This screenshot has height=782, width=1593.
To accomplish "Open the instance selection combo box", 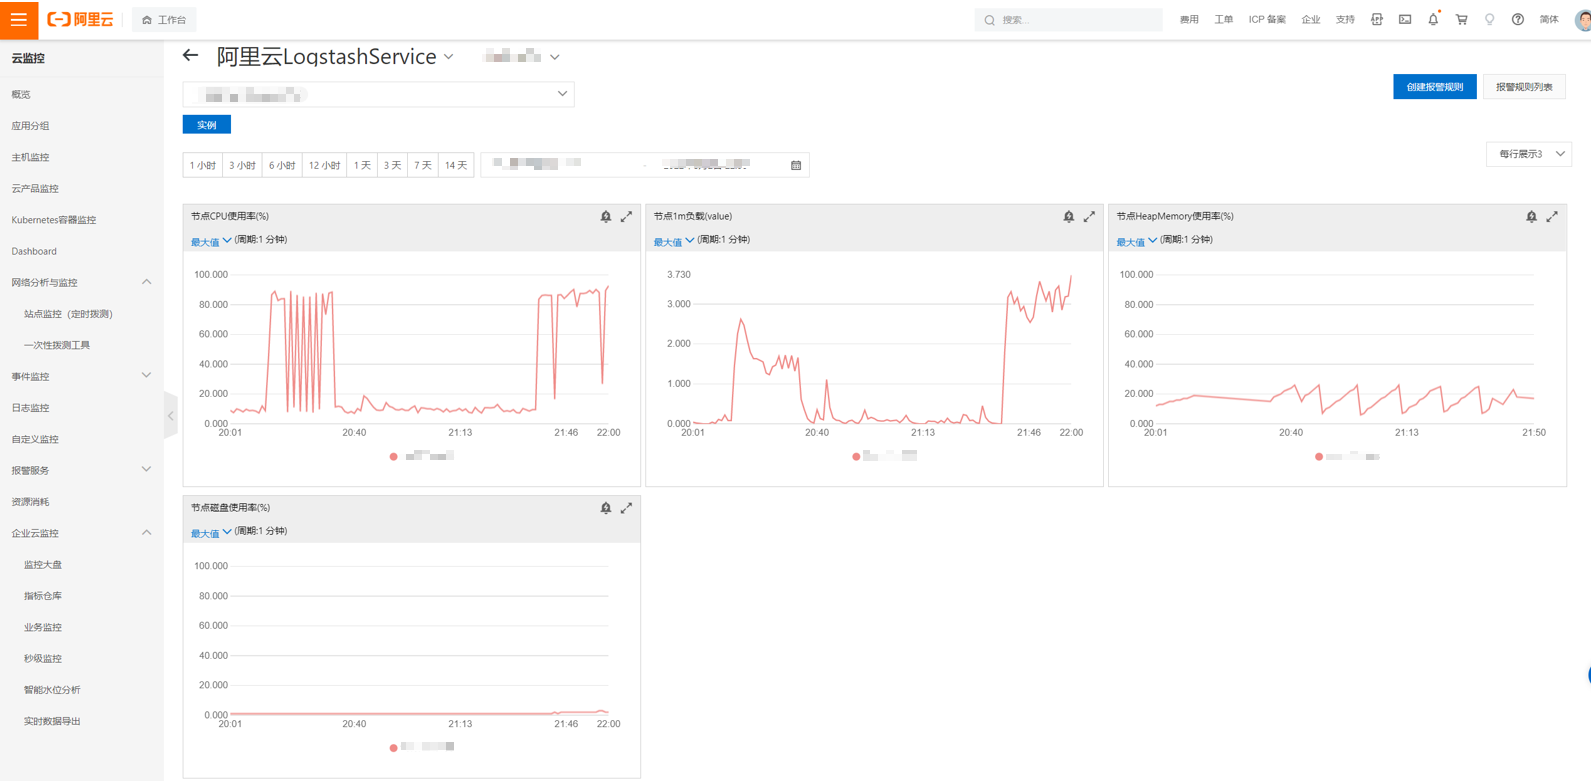I will pyautogui.click(x=378, y=94).
